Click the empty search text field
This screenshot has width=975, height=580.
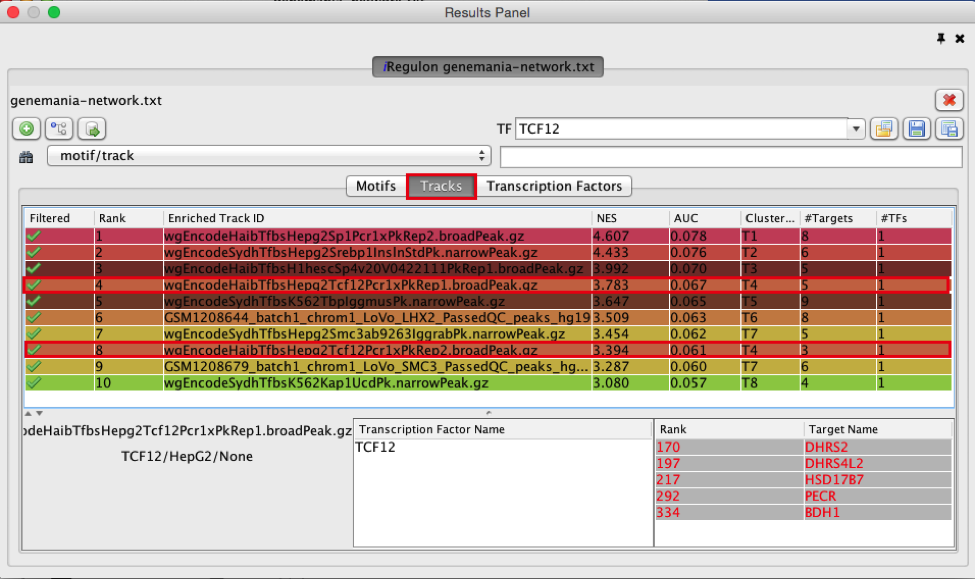tap(730, 157)
